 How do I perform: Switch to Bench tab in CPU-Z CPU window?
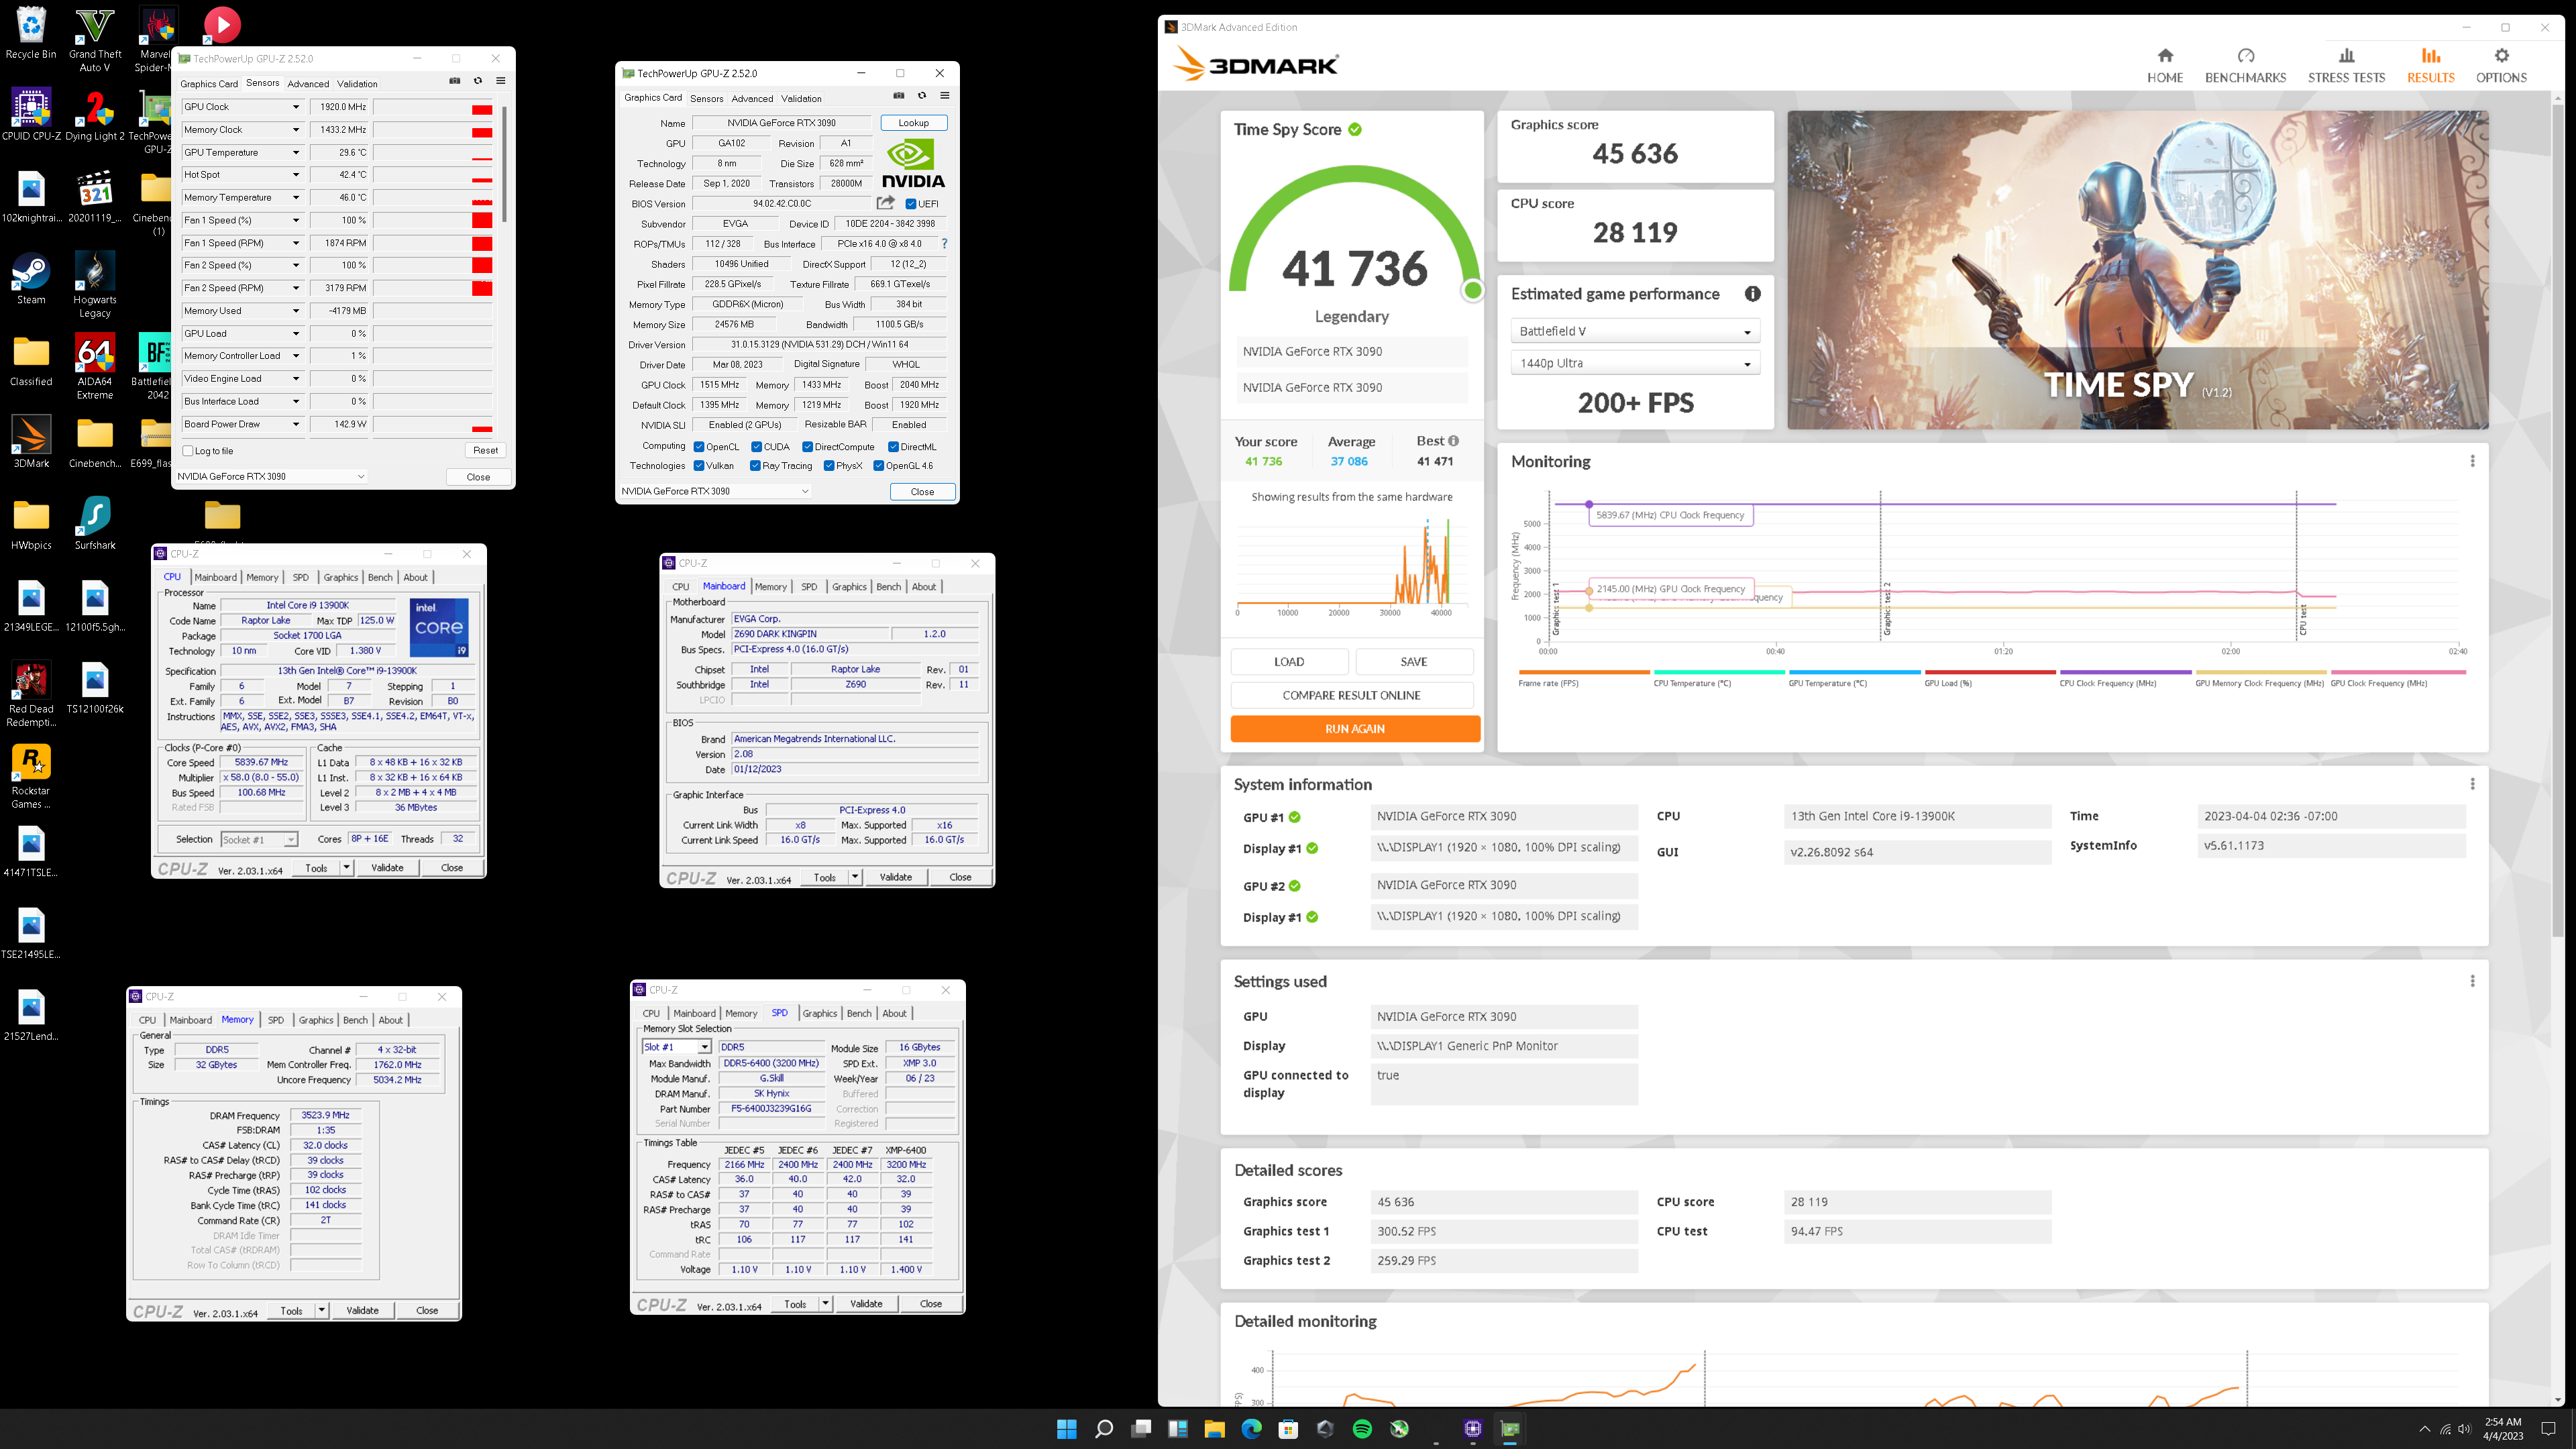380,577
